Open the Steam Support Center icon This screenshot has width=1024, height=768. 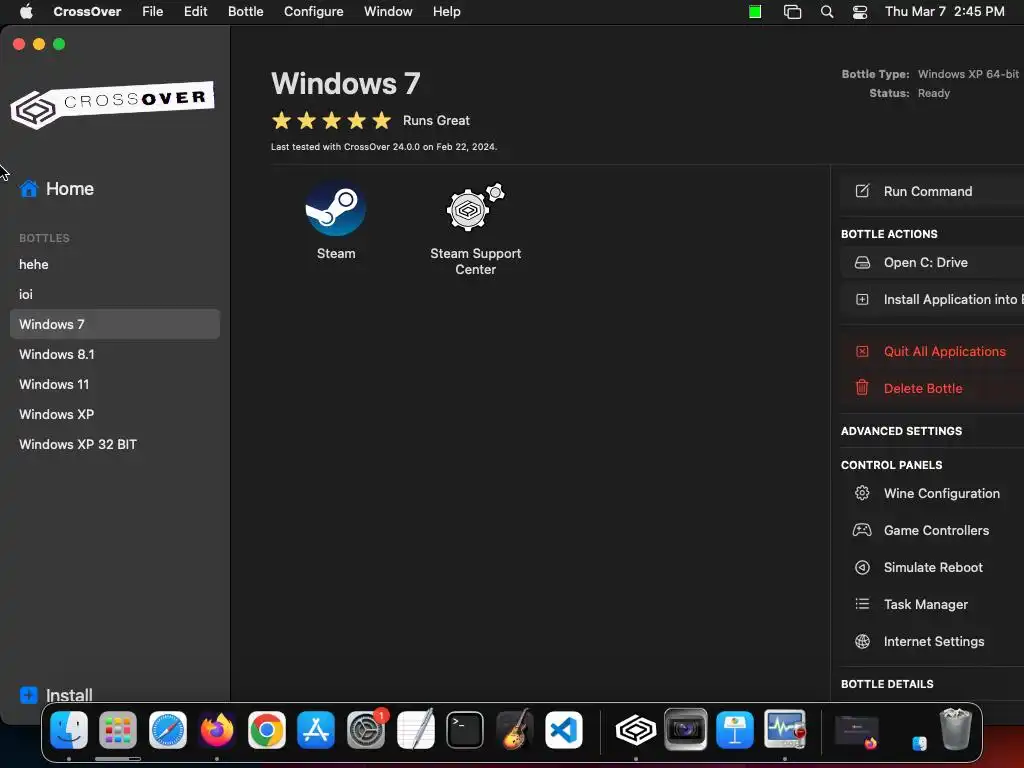475,208
